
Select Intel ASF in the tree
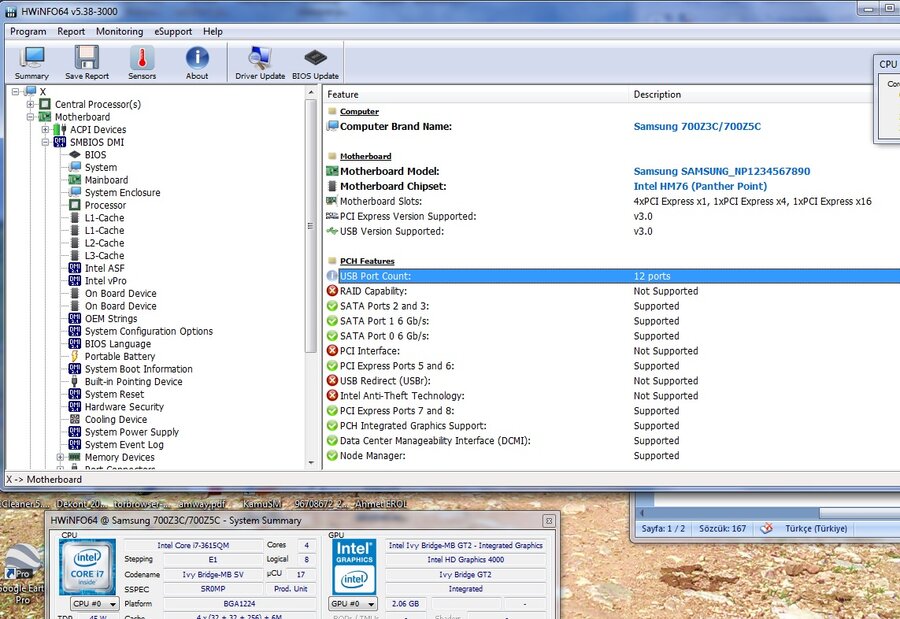tap(104, 269)
